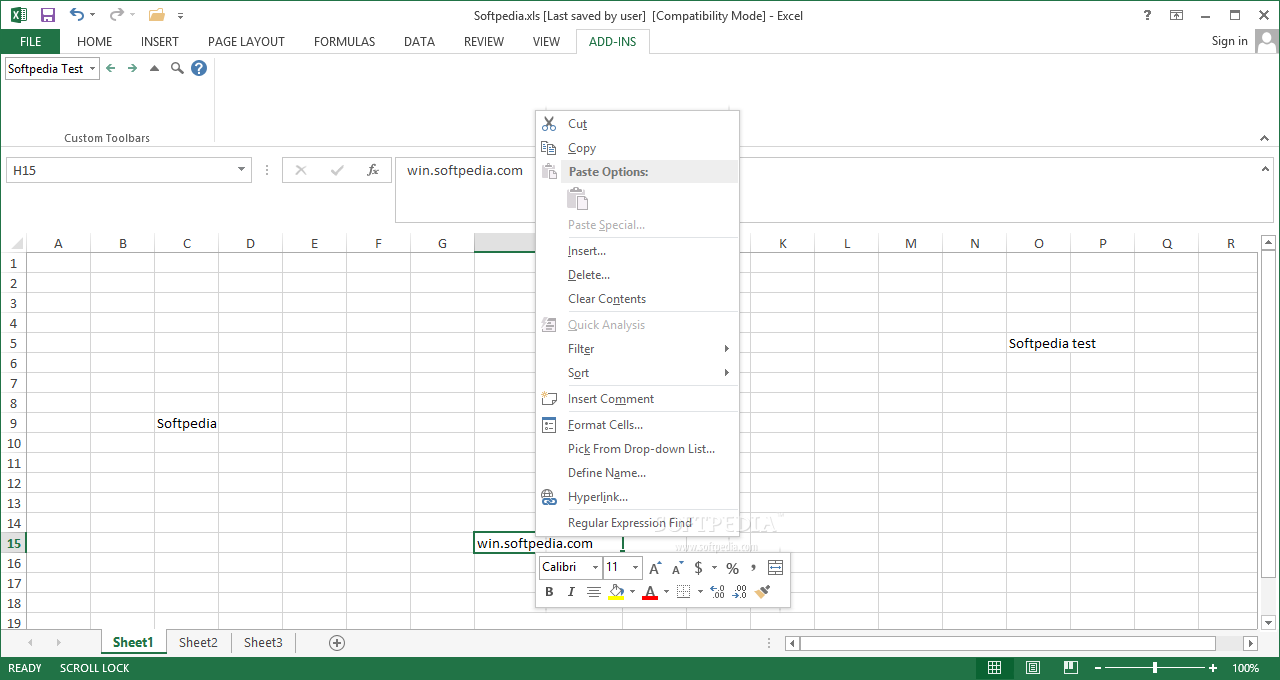Click the Format Painter brush
1280x680 pixels.
pyautogui.click(x=762, y=592)
